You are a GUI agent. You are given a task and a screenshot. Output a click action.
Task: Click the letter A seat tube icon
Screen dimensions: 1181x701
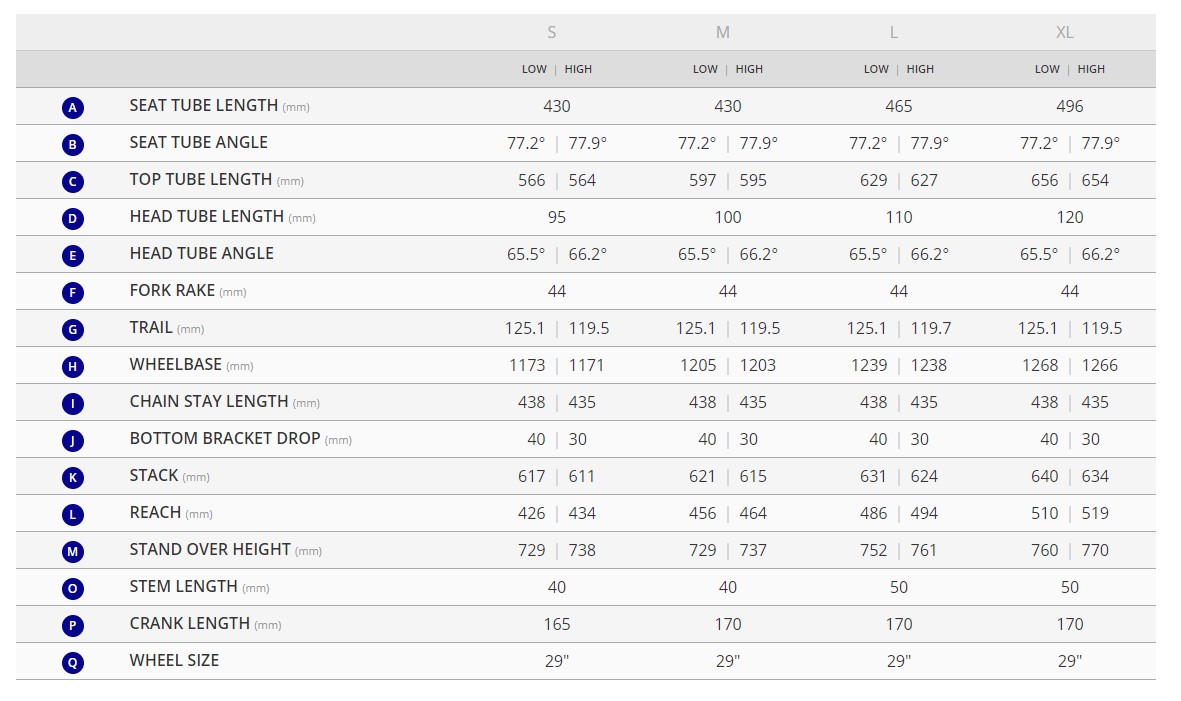72,107
